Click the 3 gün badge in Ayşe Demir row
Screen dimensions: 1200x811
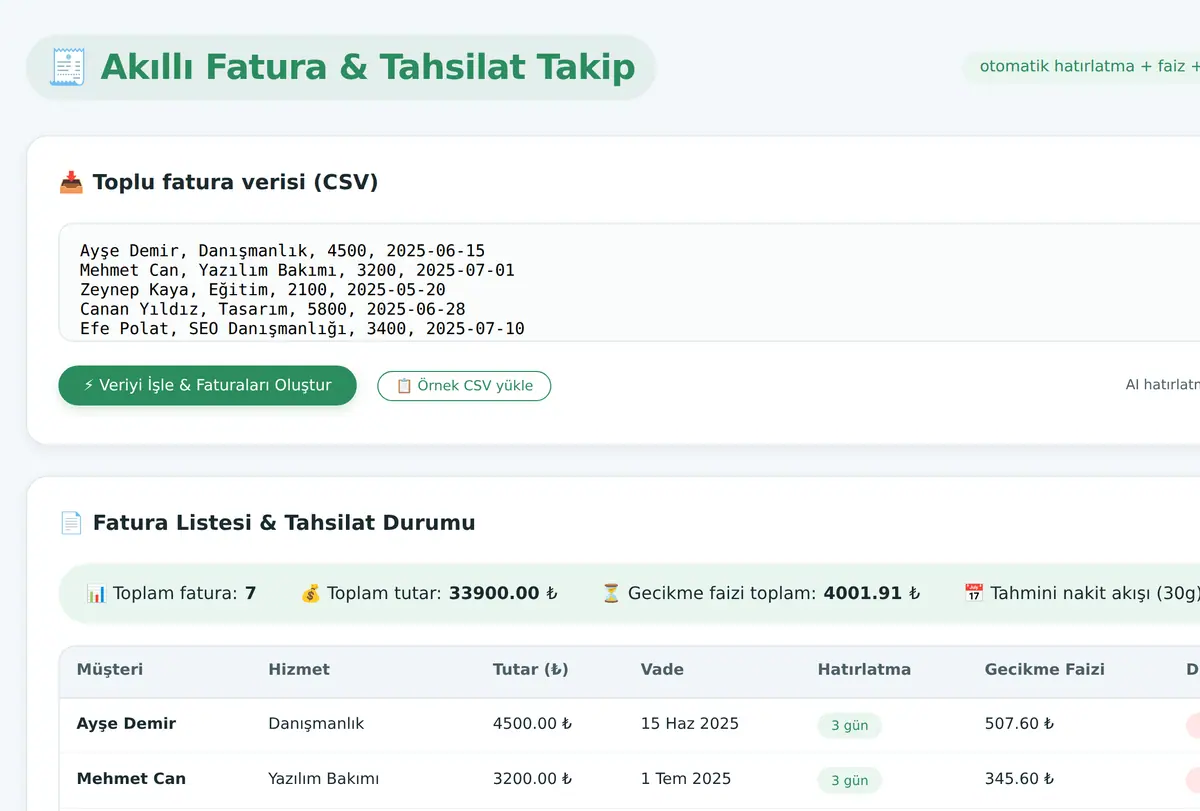849,725
